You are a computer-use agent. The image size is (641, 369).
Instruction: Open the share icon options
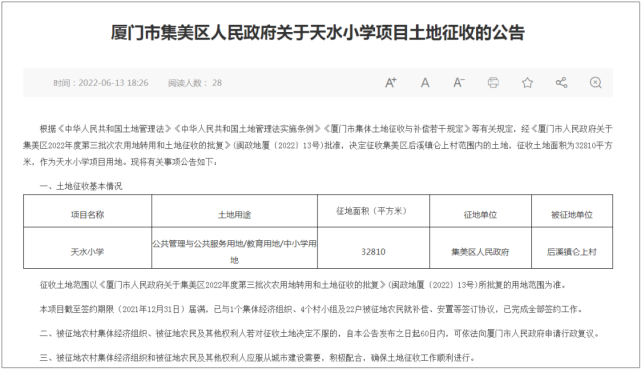[x=561, y=83]
